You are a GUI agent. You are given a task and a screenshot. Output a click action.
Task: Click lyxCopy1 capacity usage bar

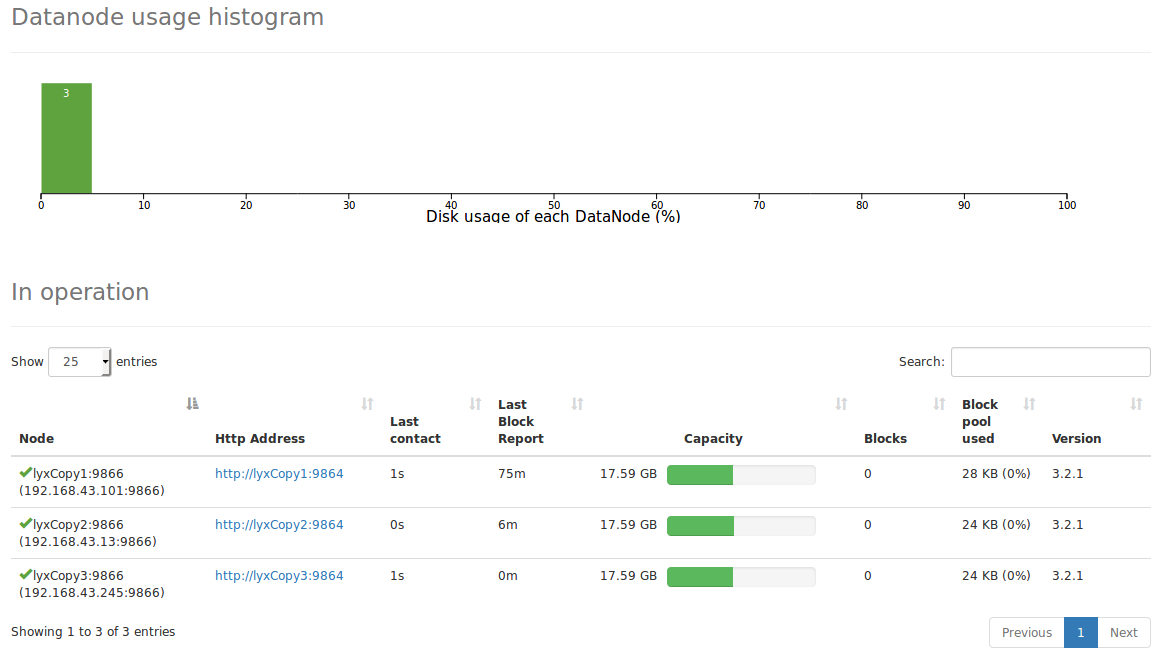click(740, 475)
